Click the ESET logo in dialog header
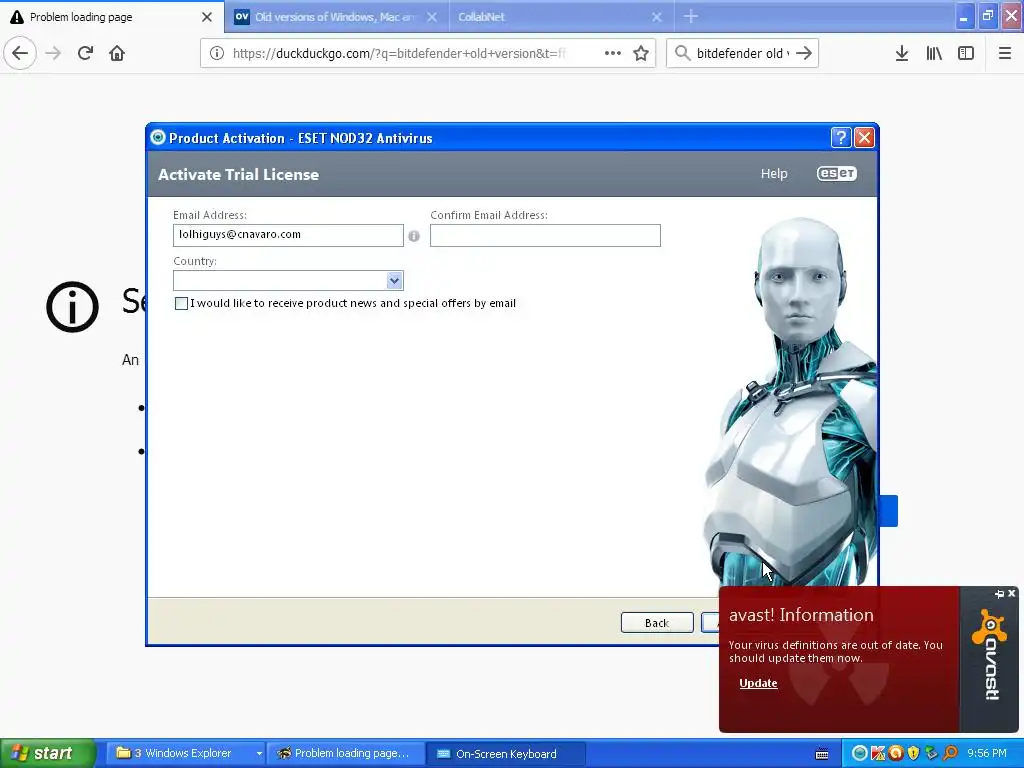 [x=837, y=174]
